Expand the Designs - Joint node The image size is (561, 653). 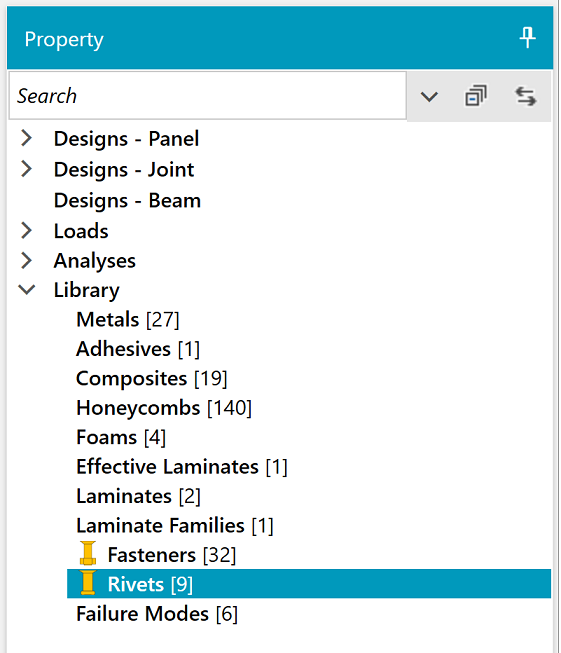[26, 169]
